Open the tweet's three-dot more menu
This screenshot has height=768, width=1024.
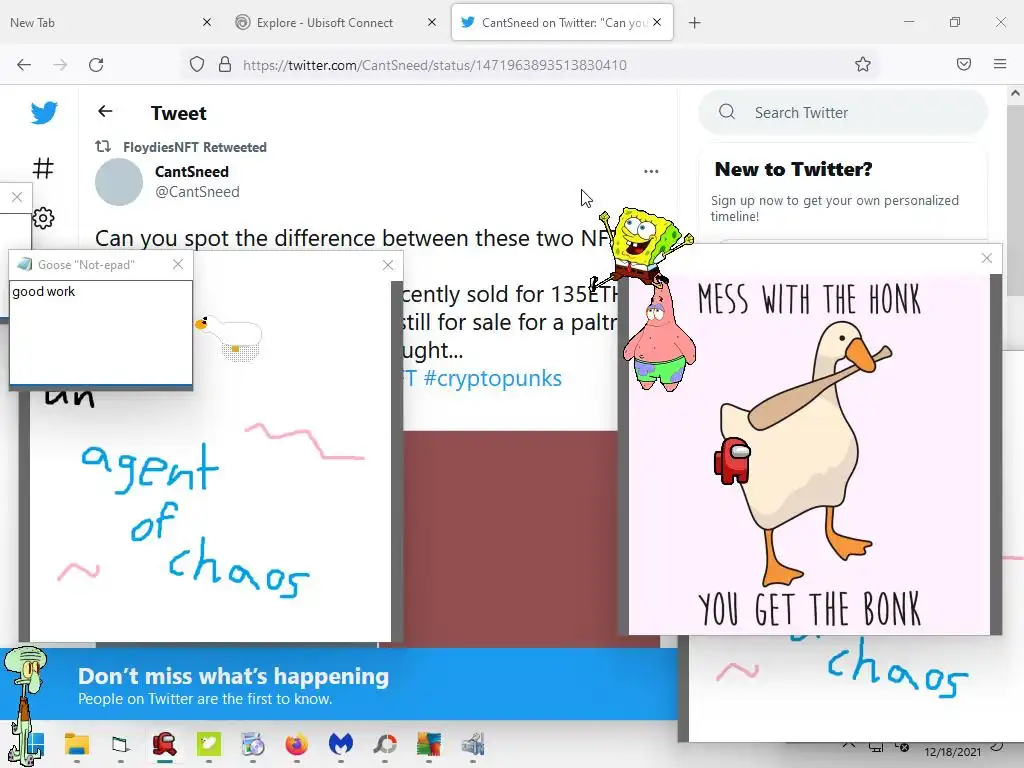pos(651,171)
